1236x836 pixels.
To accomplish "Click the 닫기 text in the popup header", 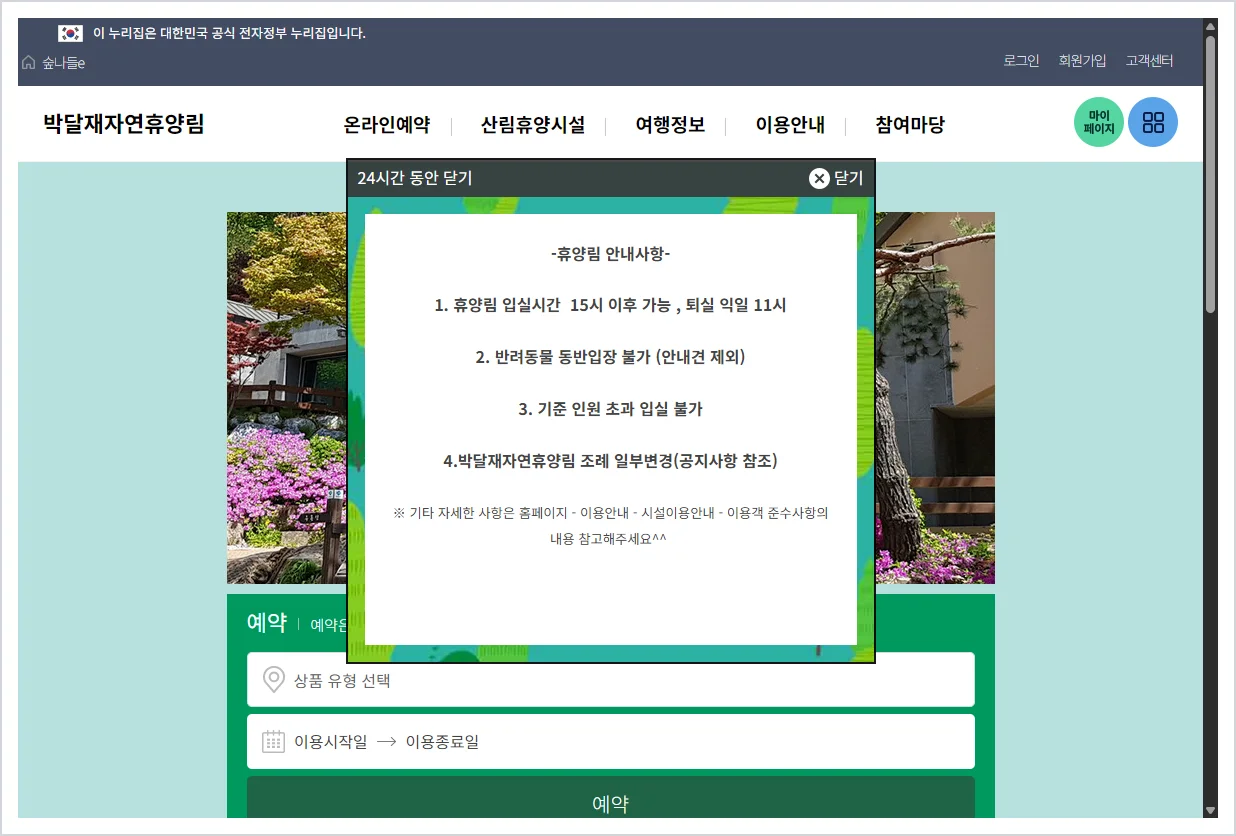I will 848,178.
